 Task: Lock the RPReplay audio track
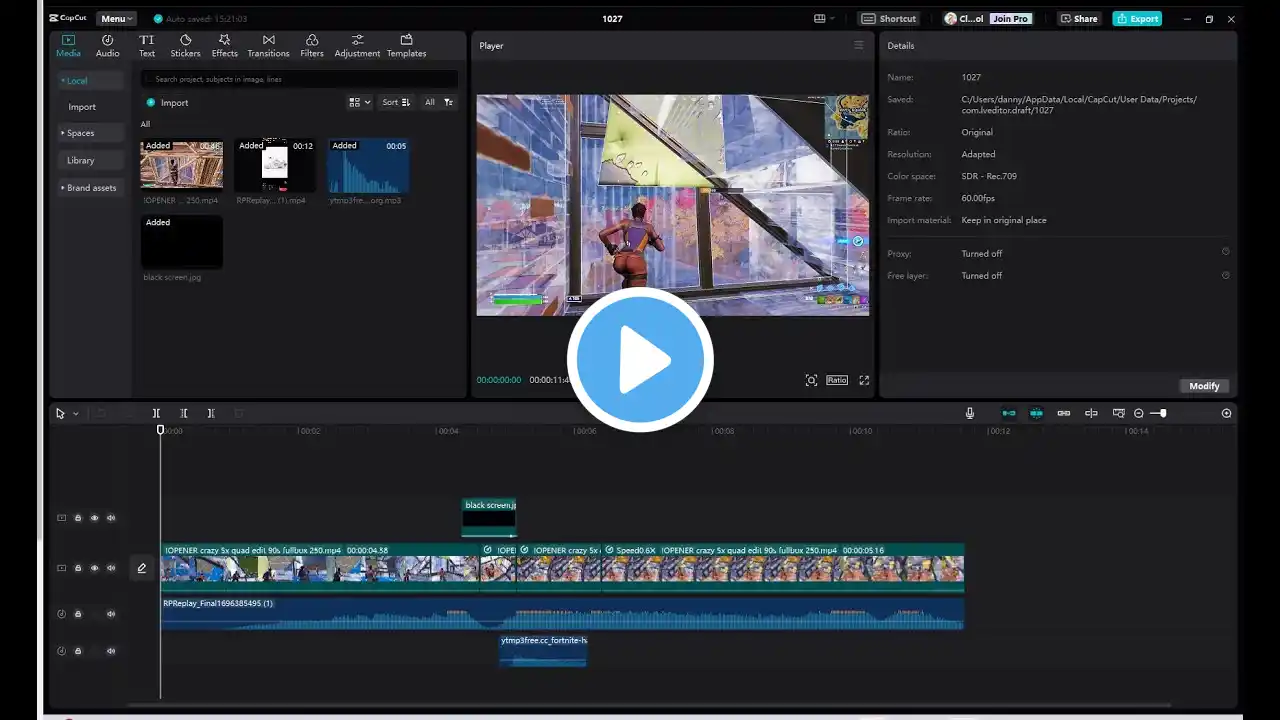click(x=78, y=614)
